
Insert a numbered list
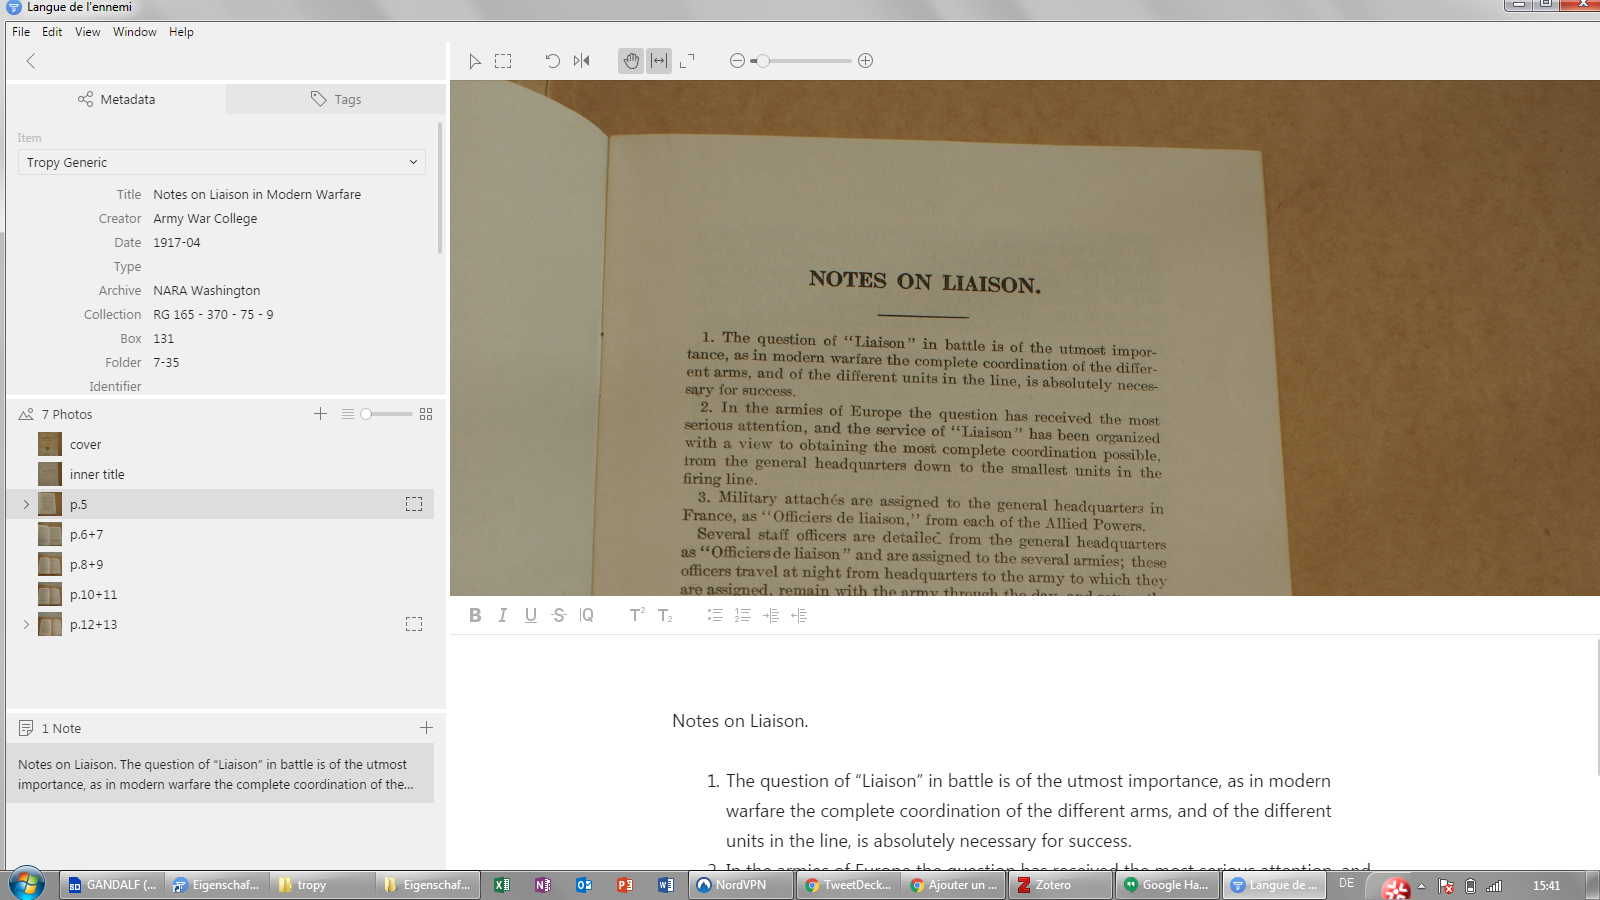743,615
